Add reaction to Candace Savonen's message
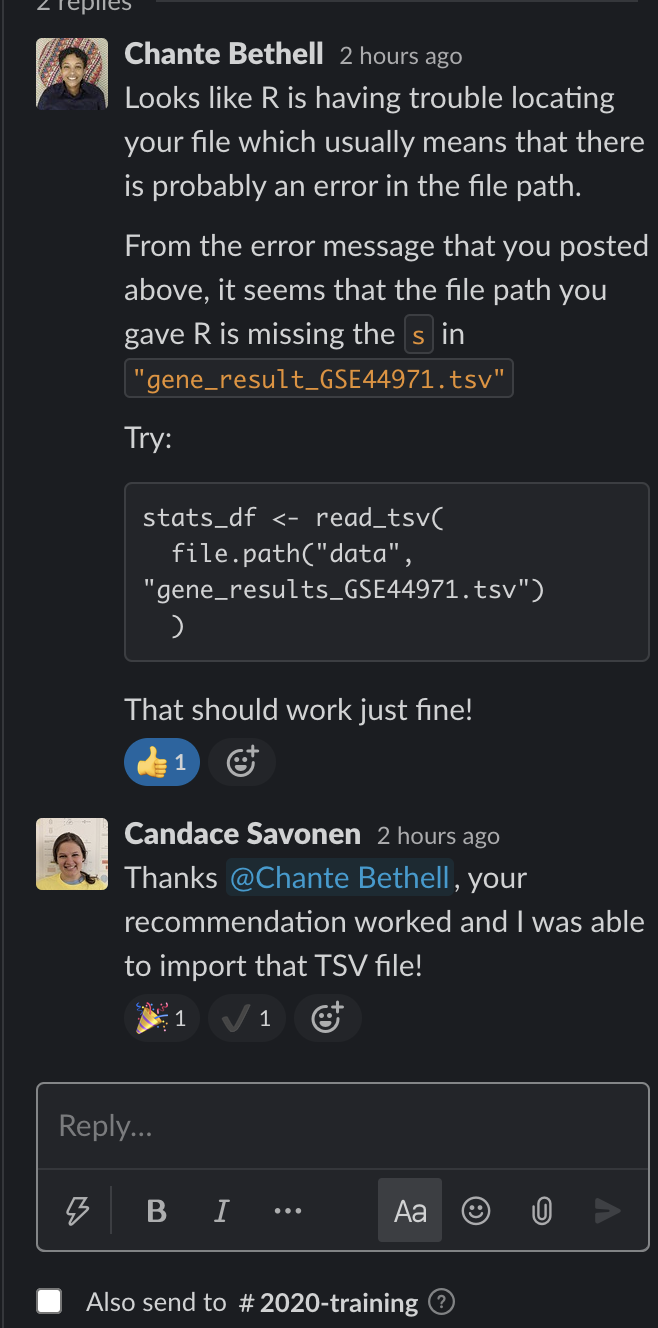Viewport: 658px width, 1328px height. tap(327, 1019)
